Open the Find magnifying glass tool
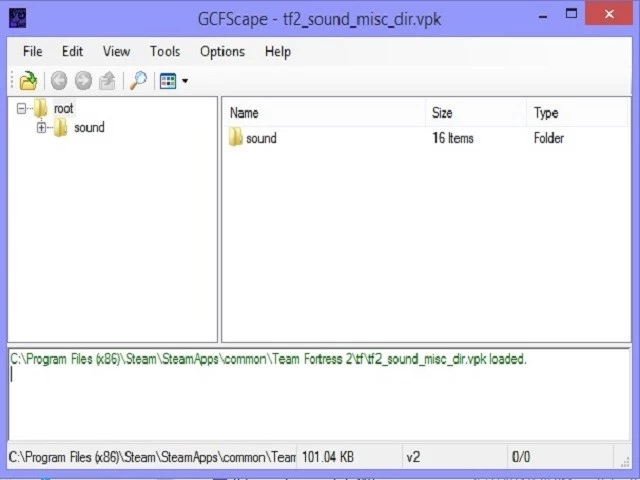 tap(138, 80)
